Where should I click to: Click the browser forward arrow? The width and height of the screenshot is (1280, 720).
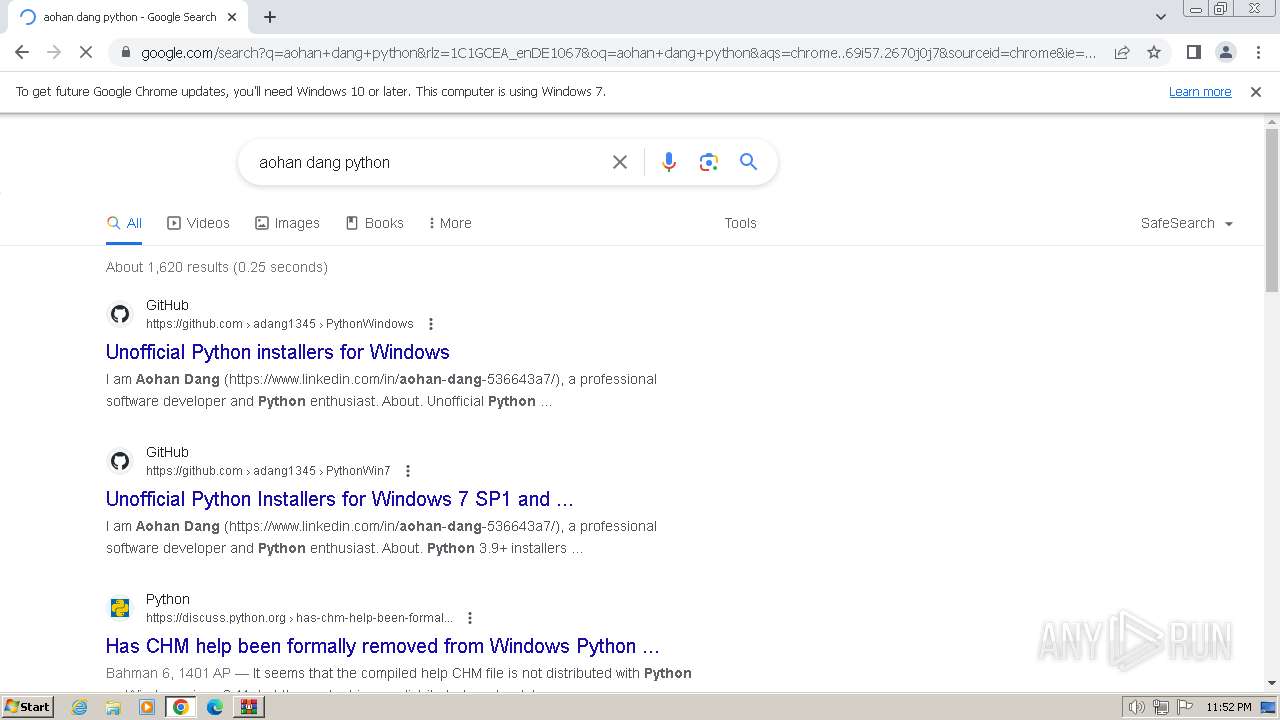click(54, 52)
